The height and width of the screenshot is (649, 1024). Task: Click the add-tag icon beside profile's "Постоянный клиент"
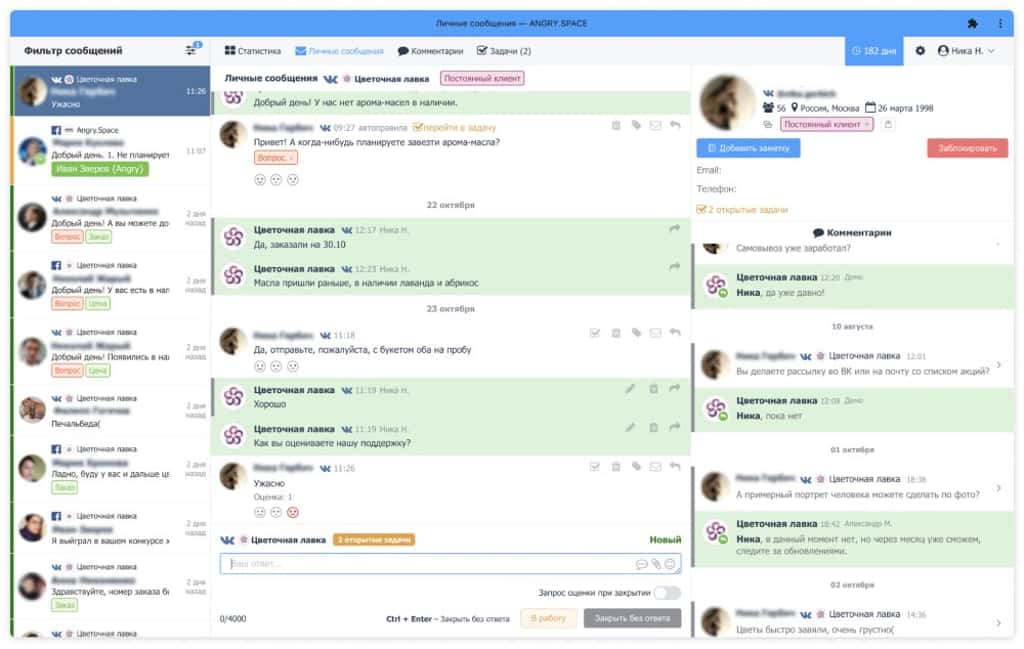click(888, 124)
